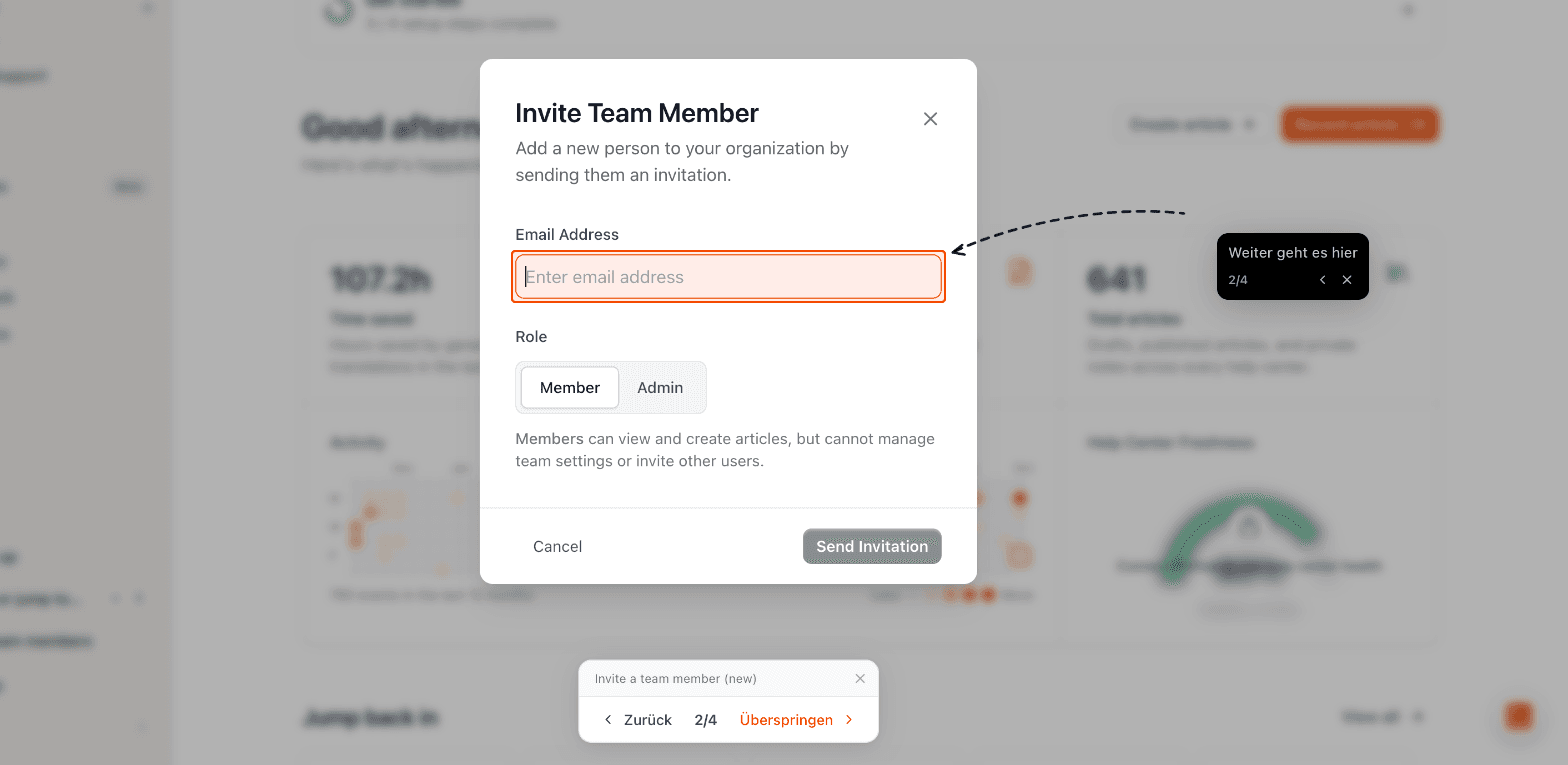Open the blurred Create article dropdown
The image size is (1568, 765).
(1192, 125)
